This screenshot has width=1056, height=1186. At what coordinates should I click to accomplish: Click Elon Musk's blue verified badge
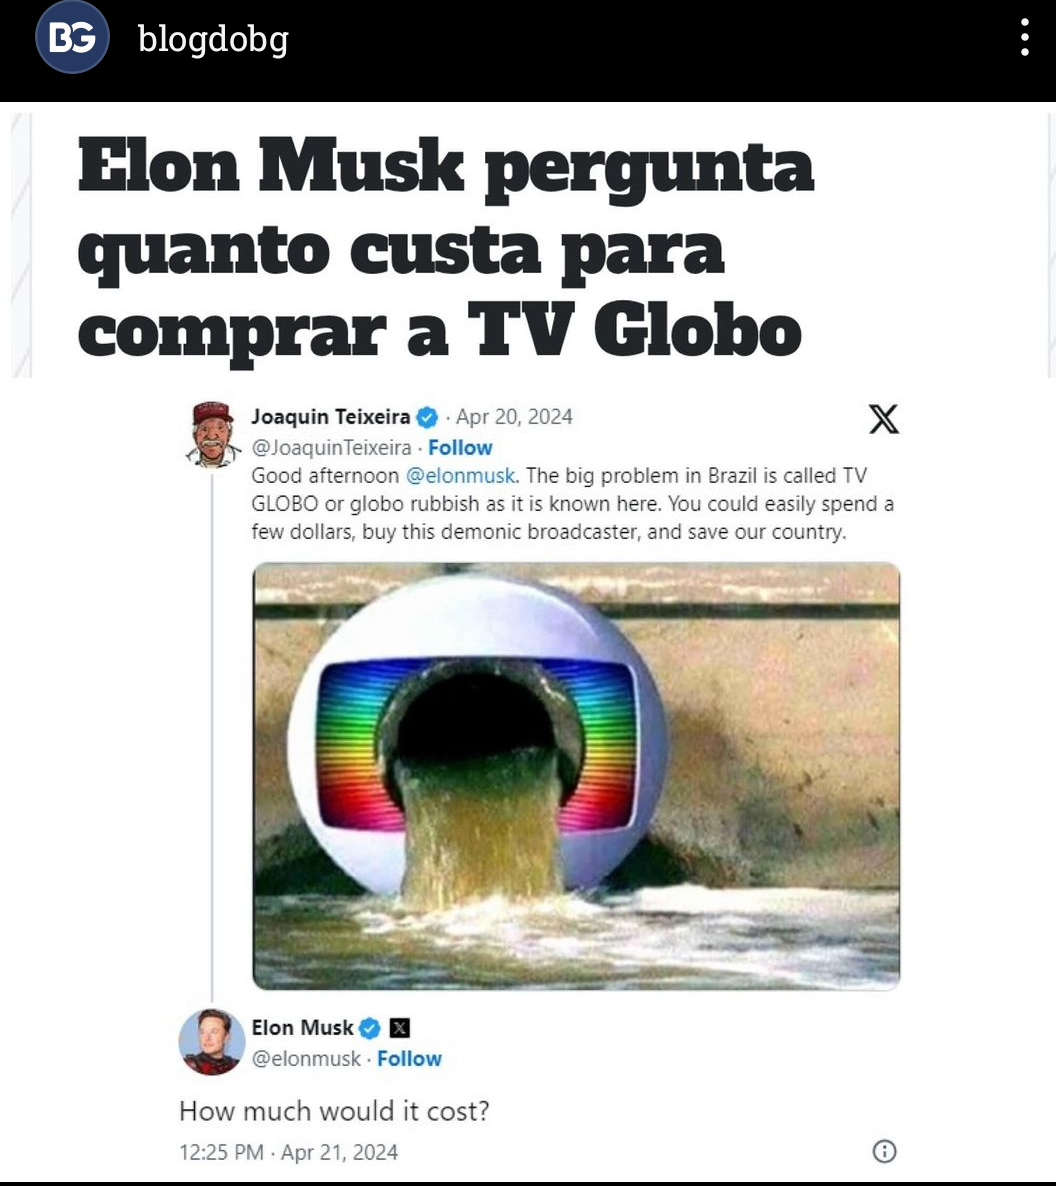click(369, 1028)
